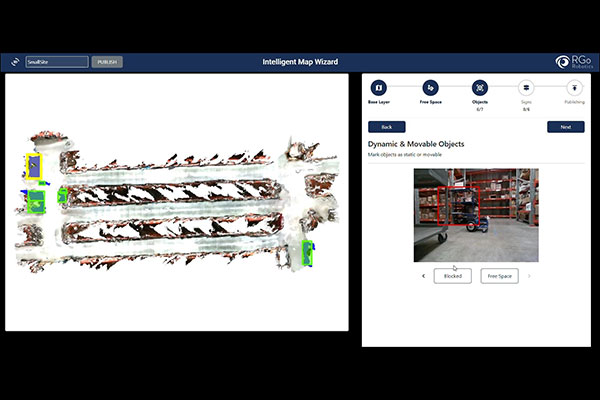Select the green object at map's lower right

(307, 253)
